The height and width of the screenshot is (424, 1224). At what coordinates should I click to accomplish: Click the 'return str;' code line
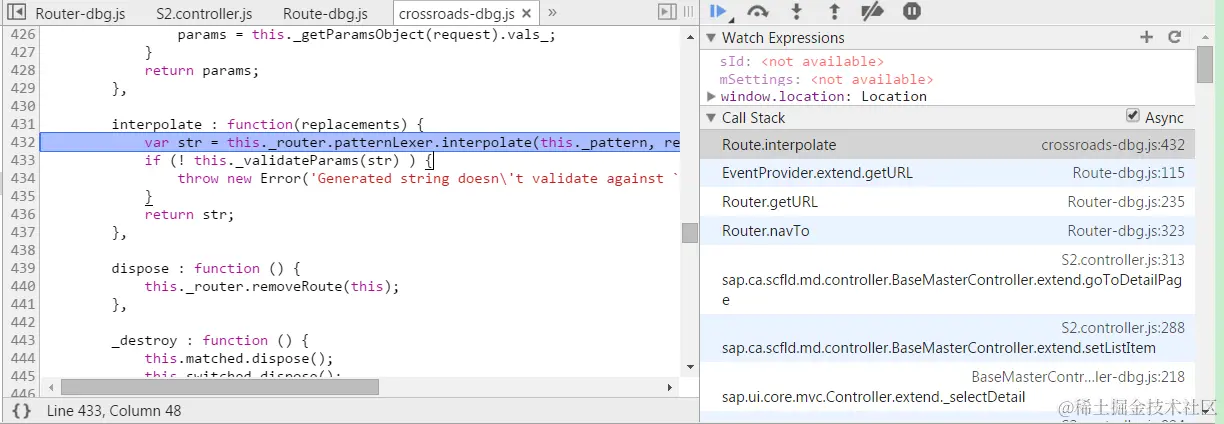point(189,214)
